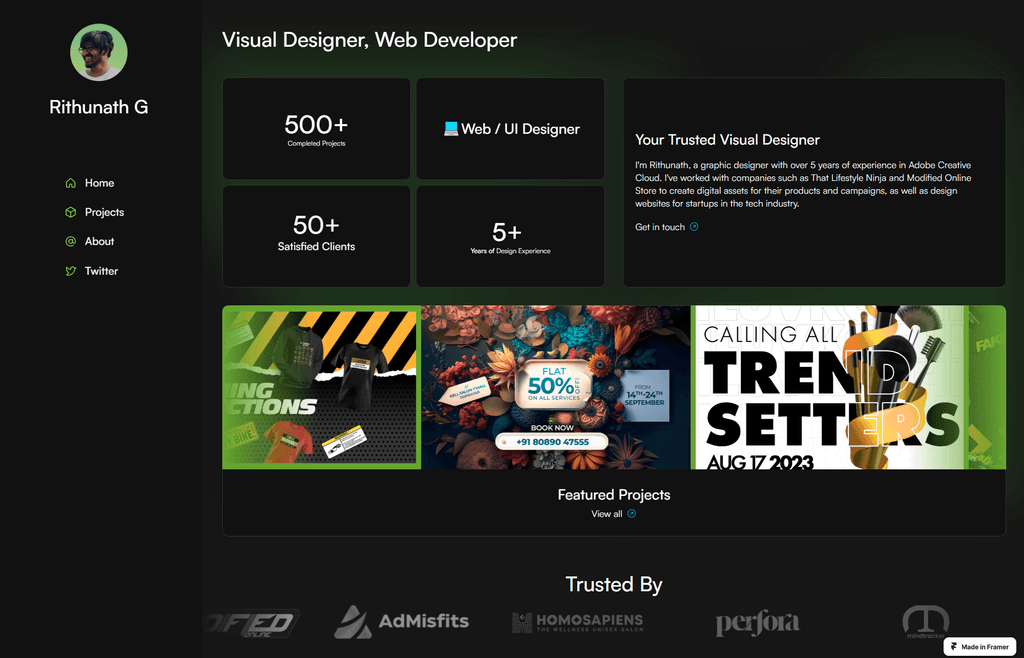The height and width of the screenshot is (658, 1024).
Task: Click the 5+ Years of Design Experience card
Action: [x=510, y=236]
